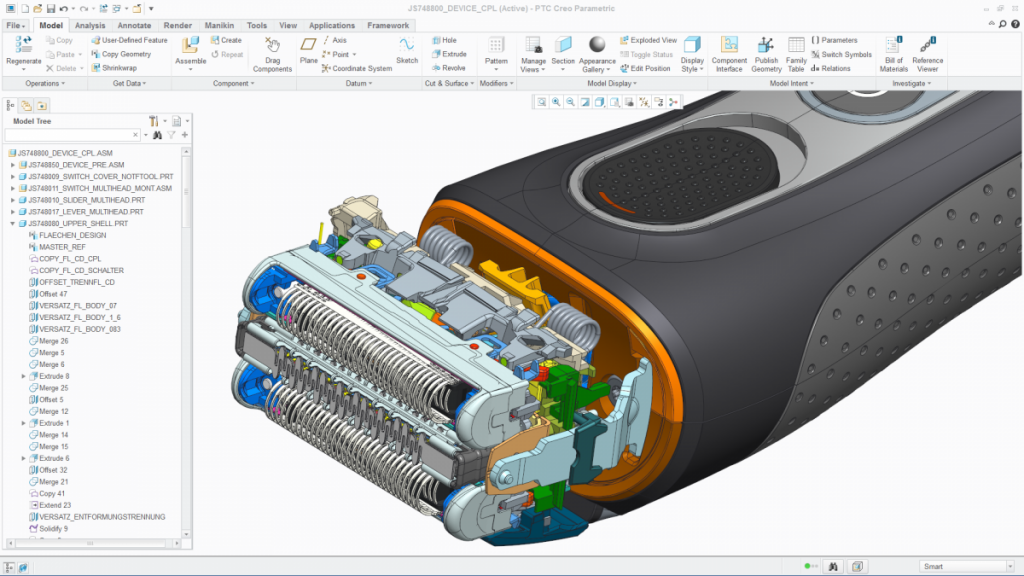Select the Hole tool
This screenshot has height=576, width=1024.
pyautogui.click(x=445, y=40)
